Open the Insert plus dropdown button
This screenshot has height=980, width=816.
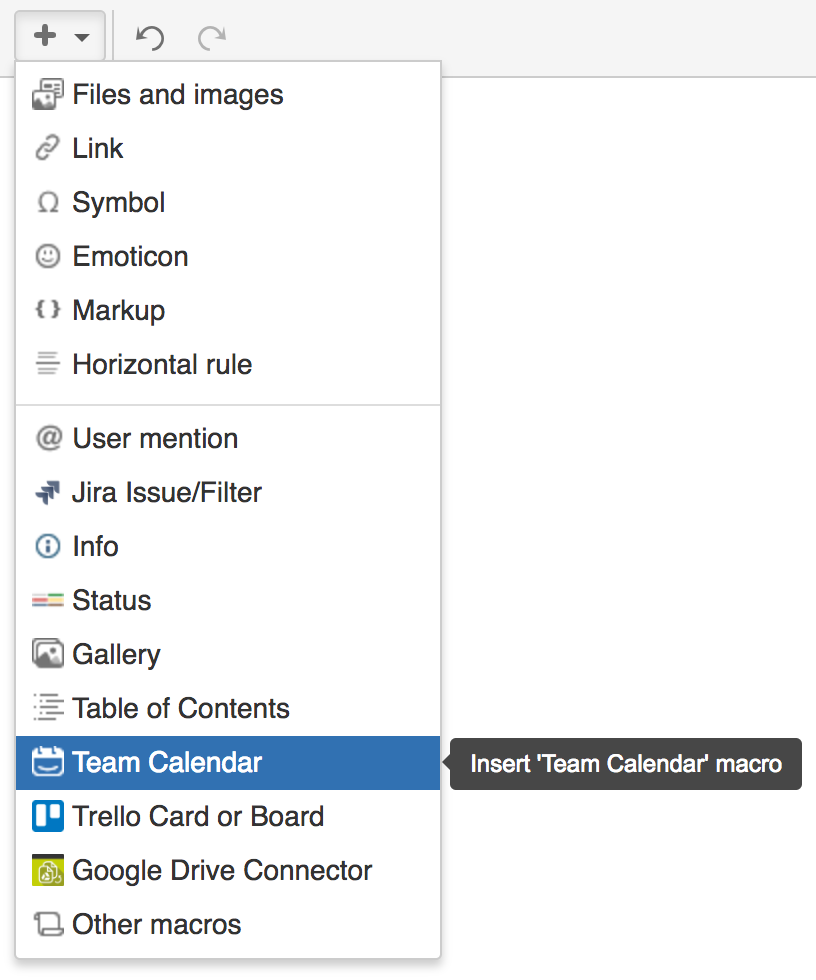(x=61, y=38)
